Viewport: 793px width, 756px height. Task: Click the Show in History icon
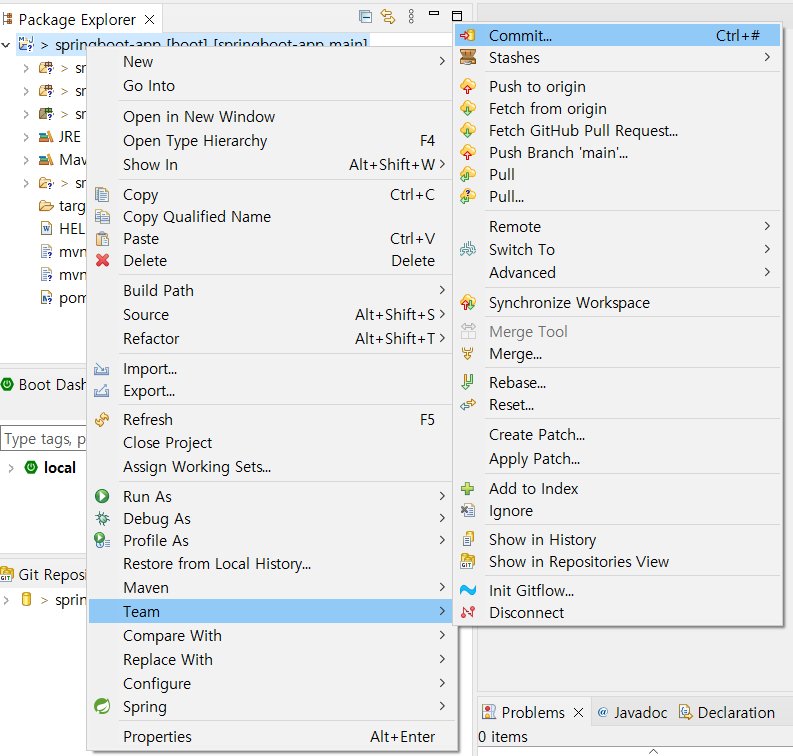pos(468,539)
